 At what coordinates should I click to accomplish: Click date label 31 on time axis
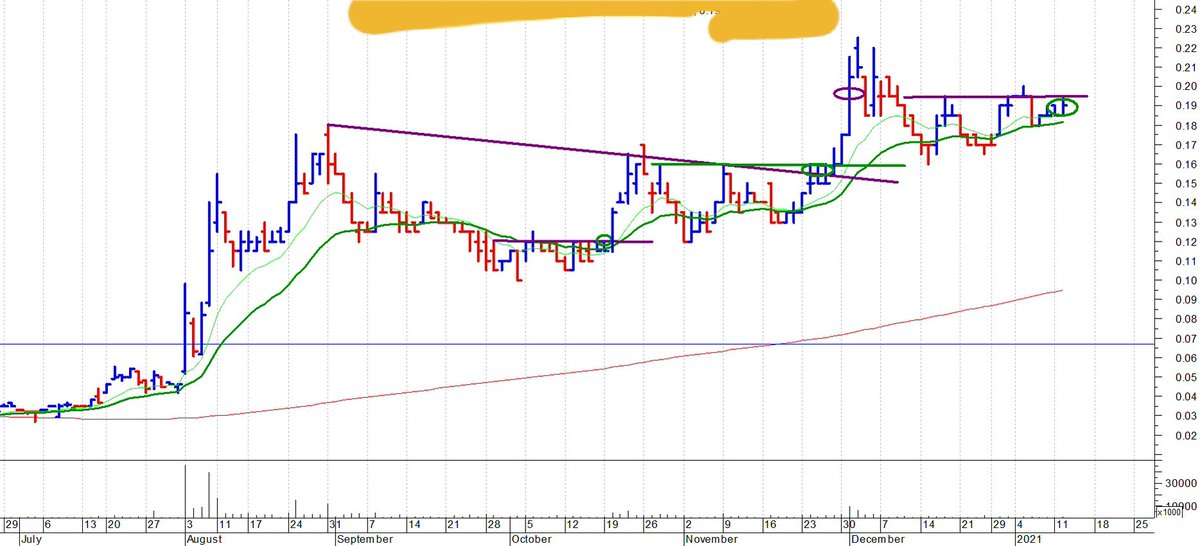pyautogui.click(x=337, y=524)
